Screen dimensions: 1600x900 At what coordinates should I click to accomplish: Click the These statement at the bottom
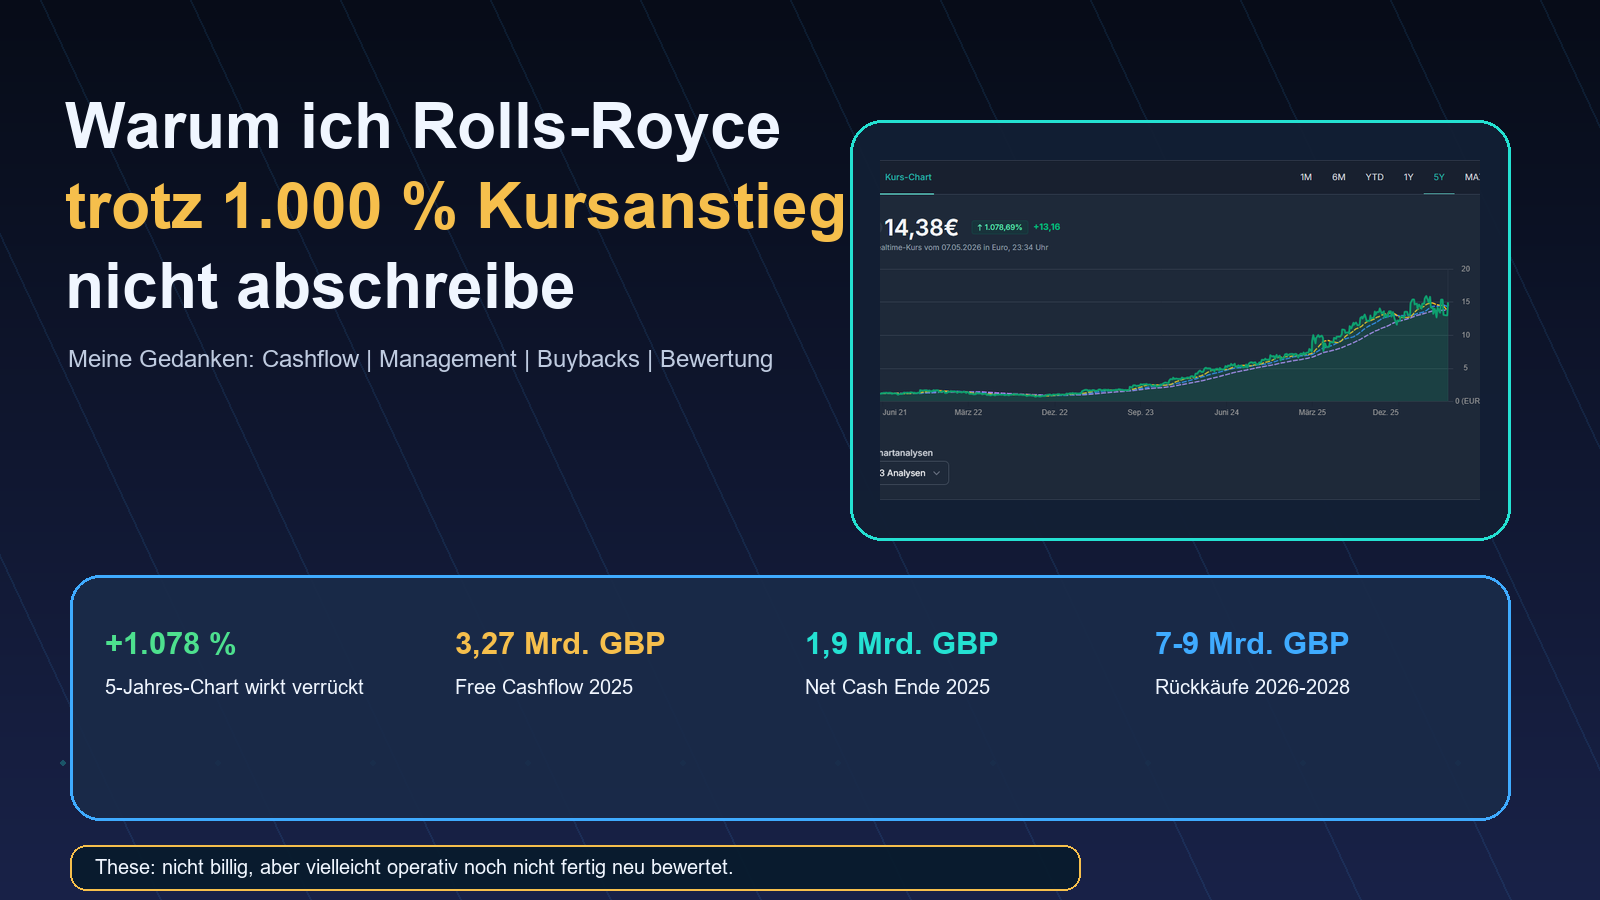tap(414, 867)
